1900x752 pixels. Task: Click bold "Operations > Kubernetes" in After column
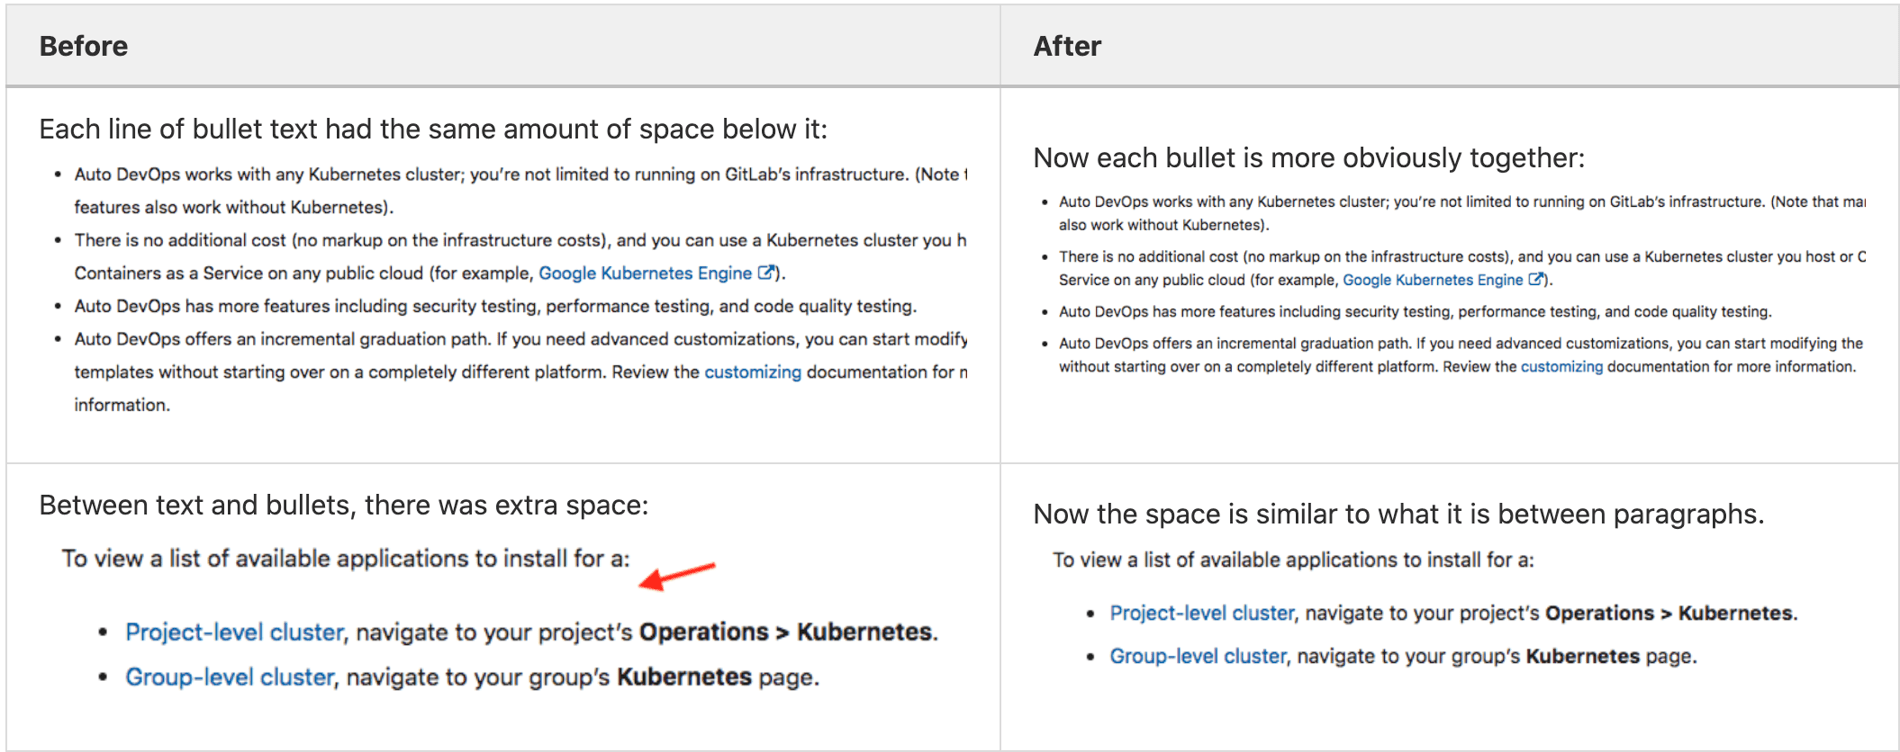point(1669,613)
